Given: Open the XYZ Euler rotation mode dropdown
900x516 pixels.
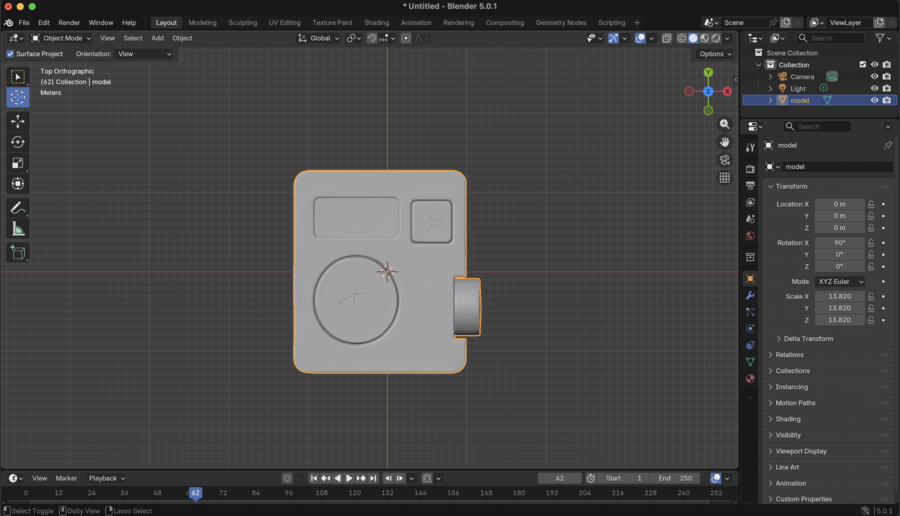Looking at the screenshot, I should (x=840, y=282).
